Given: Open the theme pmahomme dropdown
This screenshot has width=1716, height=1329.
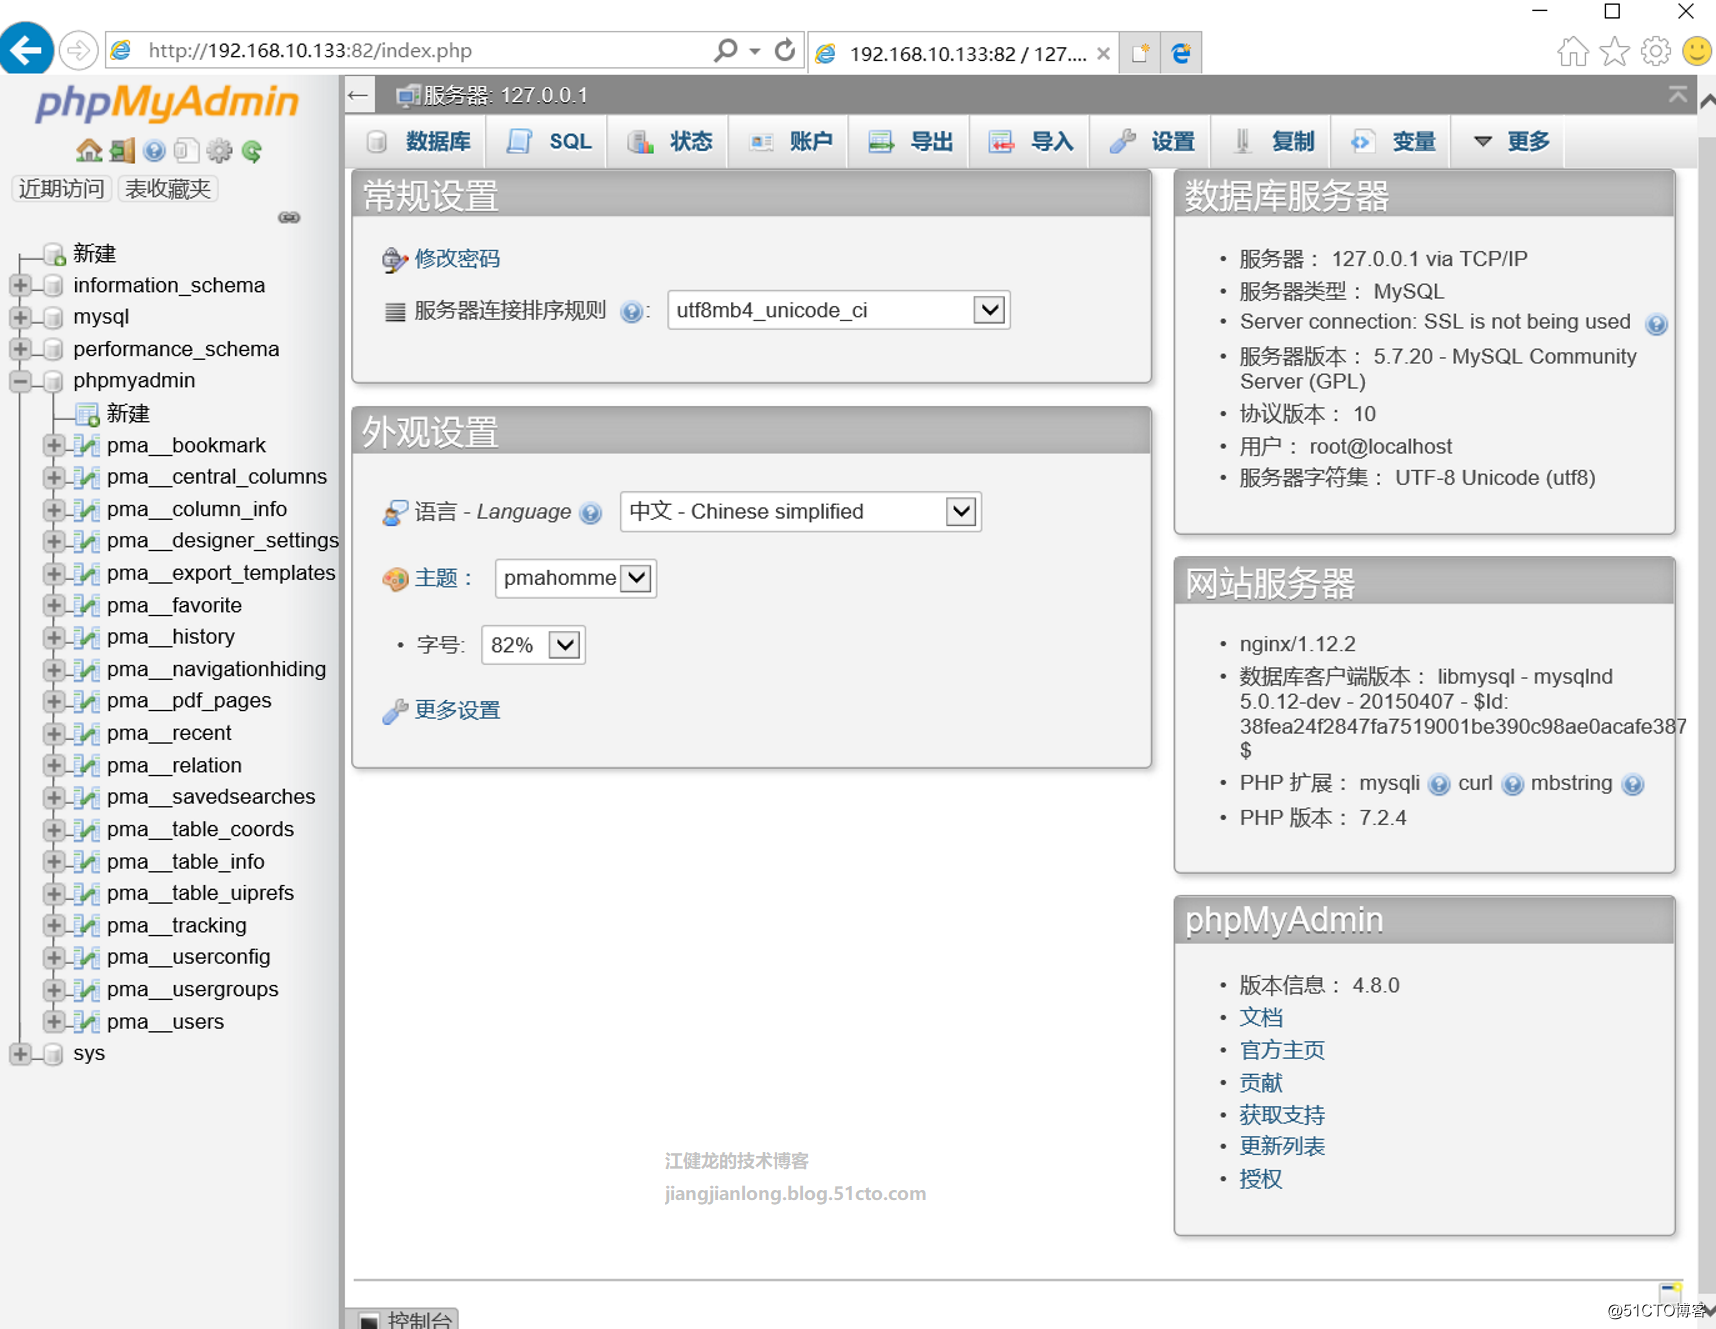Looking at the screenshot, I should 575,578.
